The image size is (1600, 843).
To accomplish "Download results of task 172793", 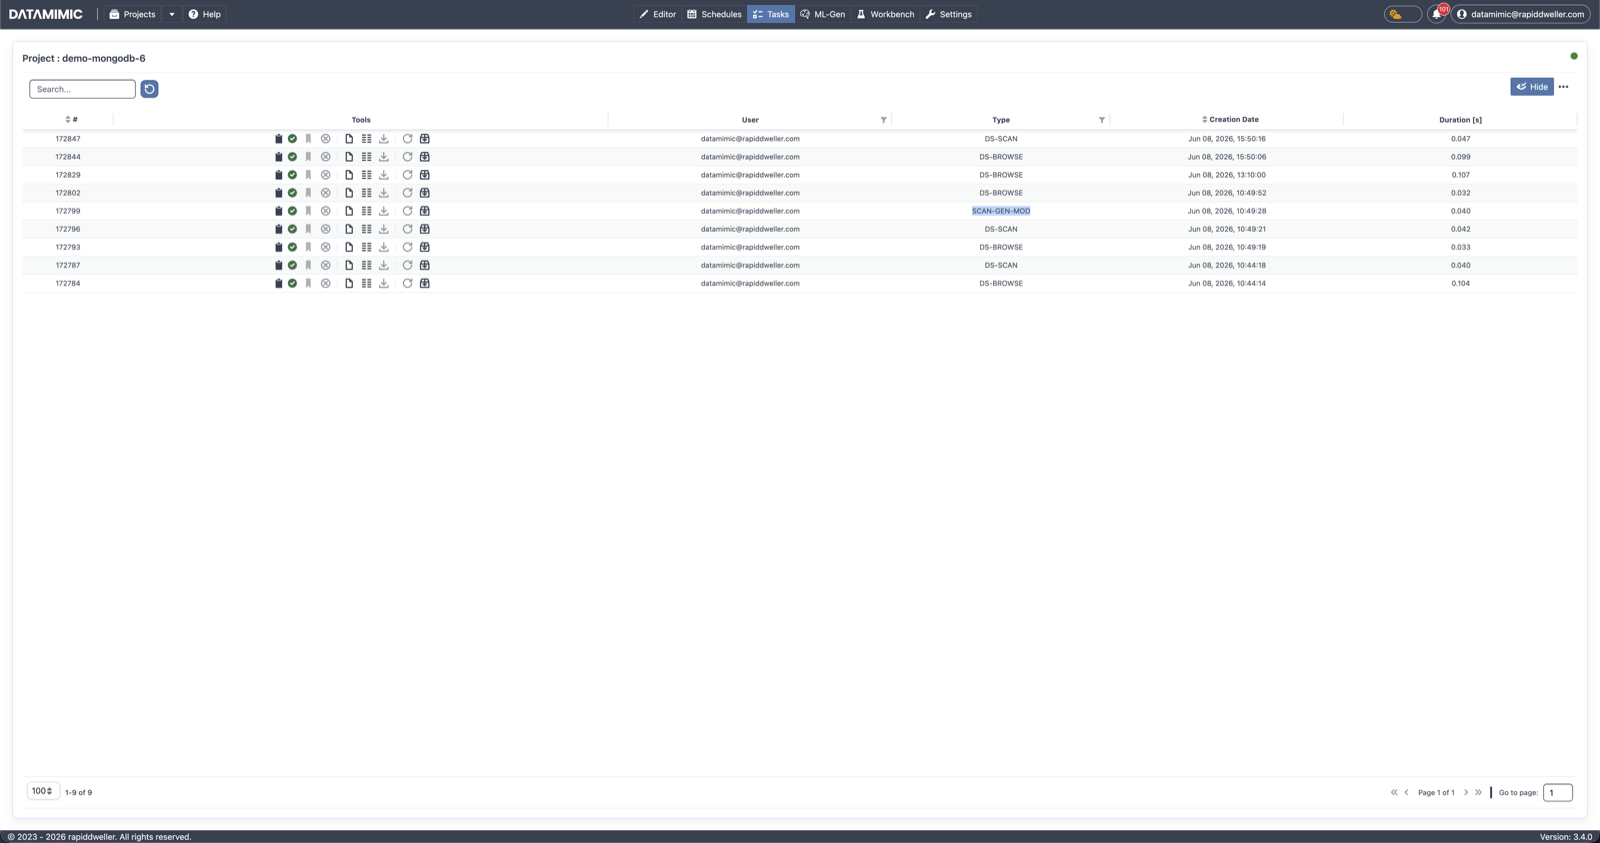I will pyautogui.click(x=383, y=247).
